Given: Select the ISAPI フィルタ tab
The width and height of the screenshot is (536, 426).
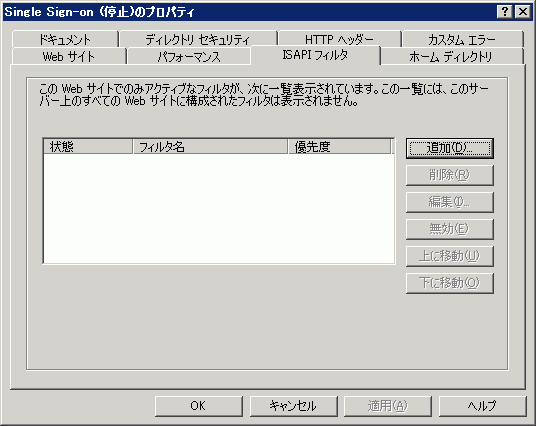Looking at the screenshot, I should coord(315,55).
